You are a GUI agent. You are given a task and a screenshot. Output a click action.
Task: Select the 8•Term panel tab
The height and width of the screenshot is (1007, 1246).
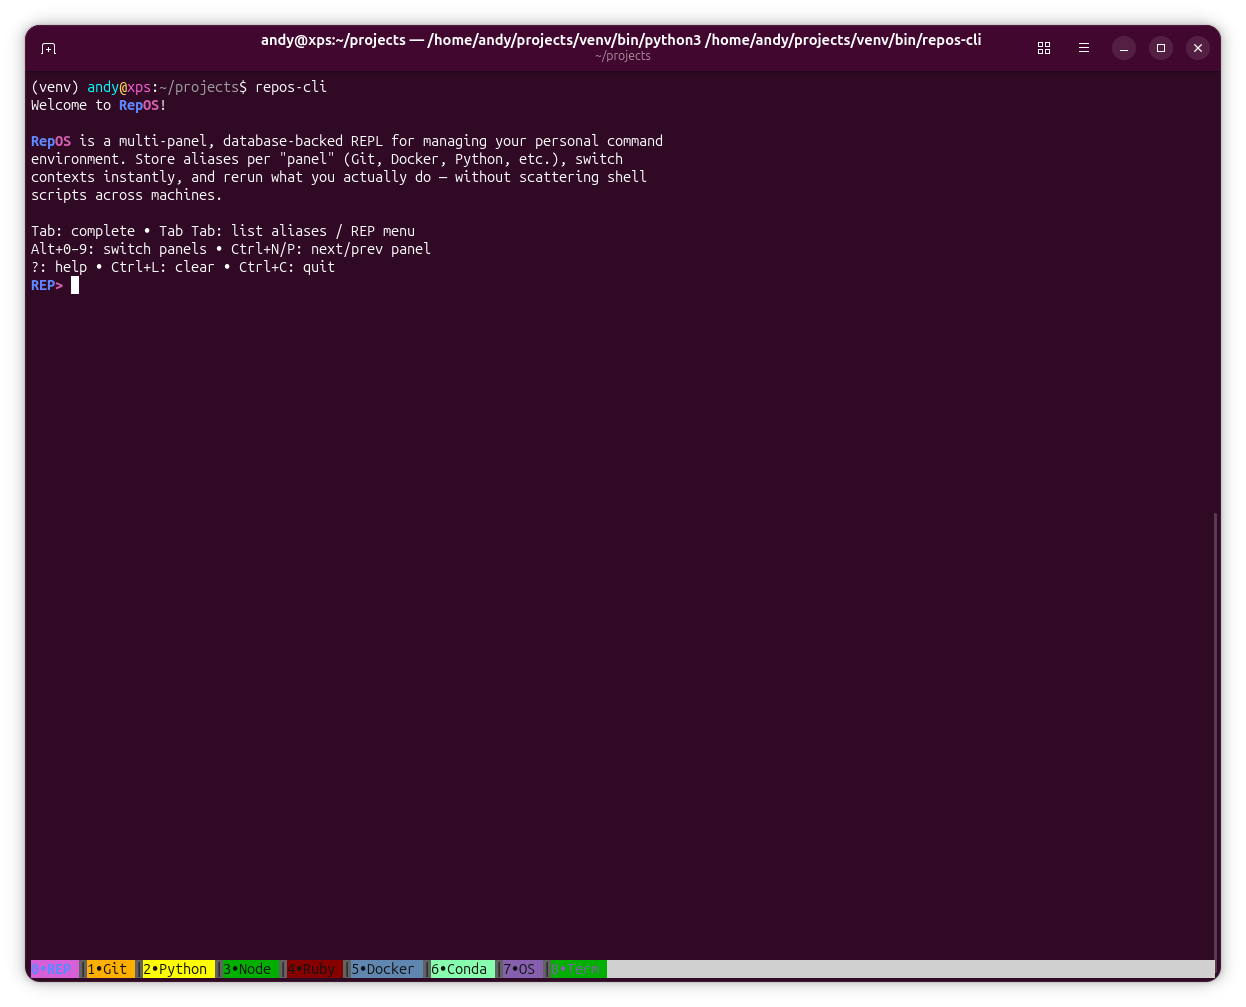pyautogui.click(x=579, y=969)
